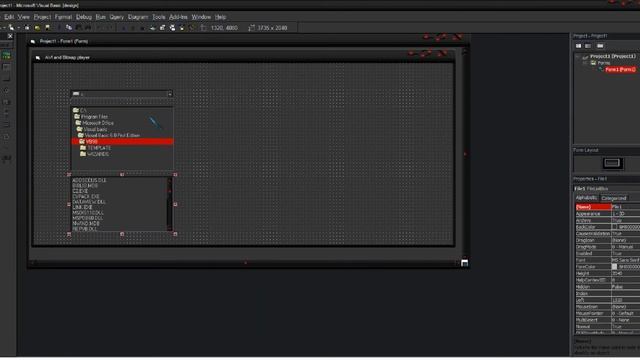Open the File1 FileListBox object dropdown in Properties
The height and width of the screenshot is (360, 640).
point(607,189)
